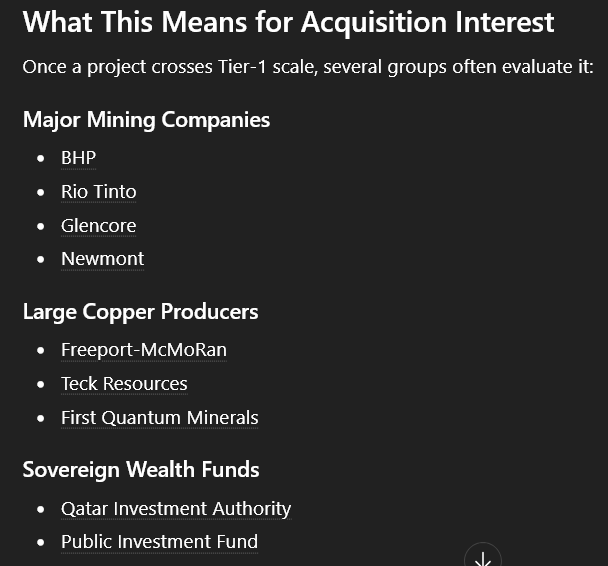
Task: Open the Public Investment Fund link
Action: point(159,542)
